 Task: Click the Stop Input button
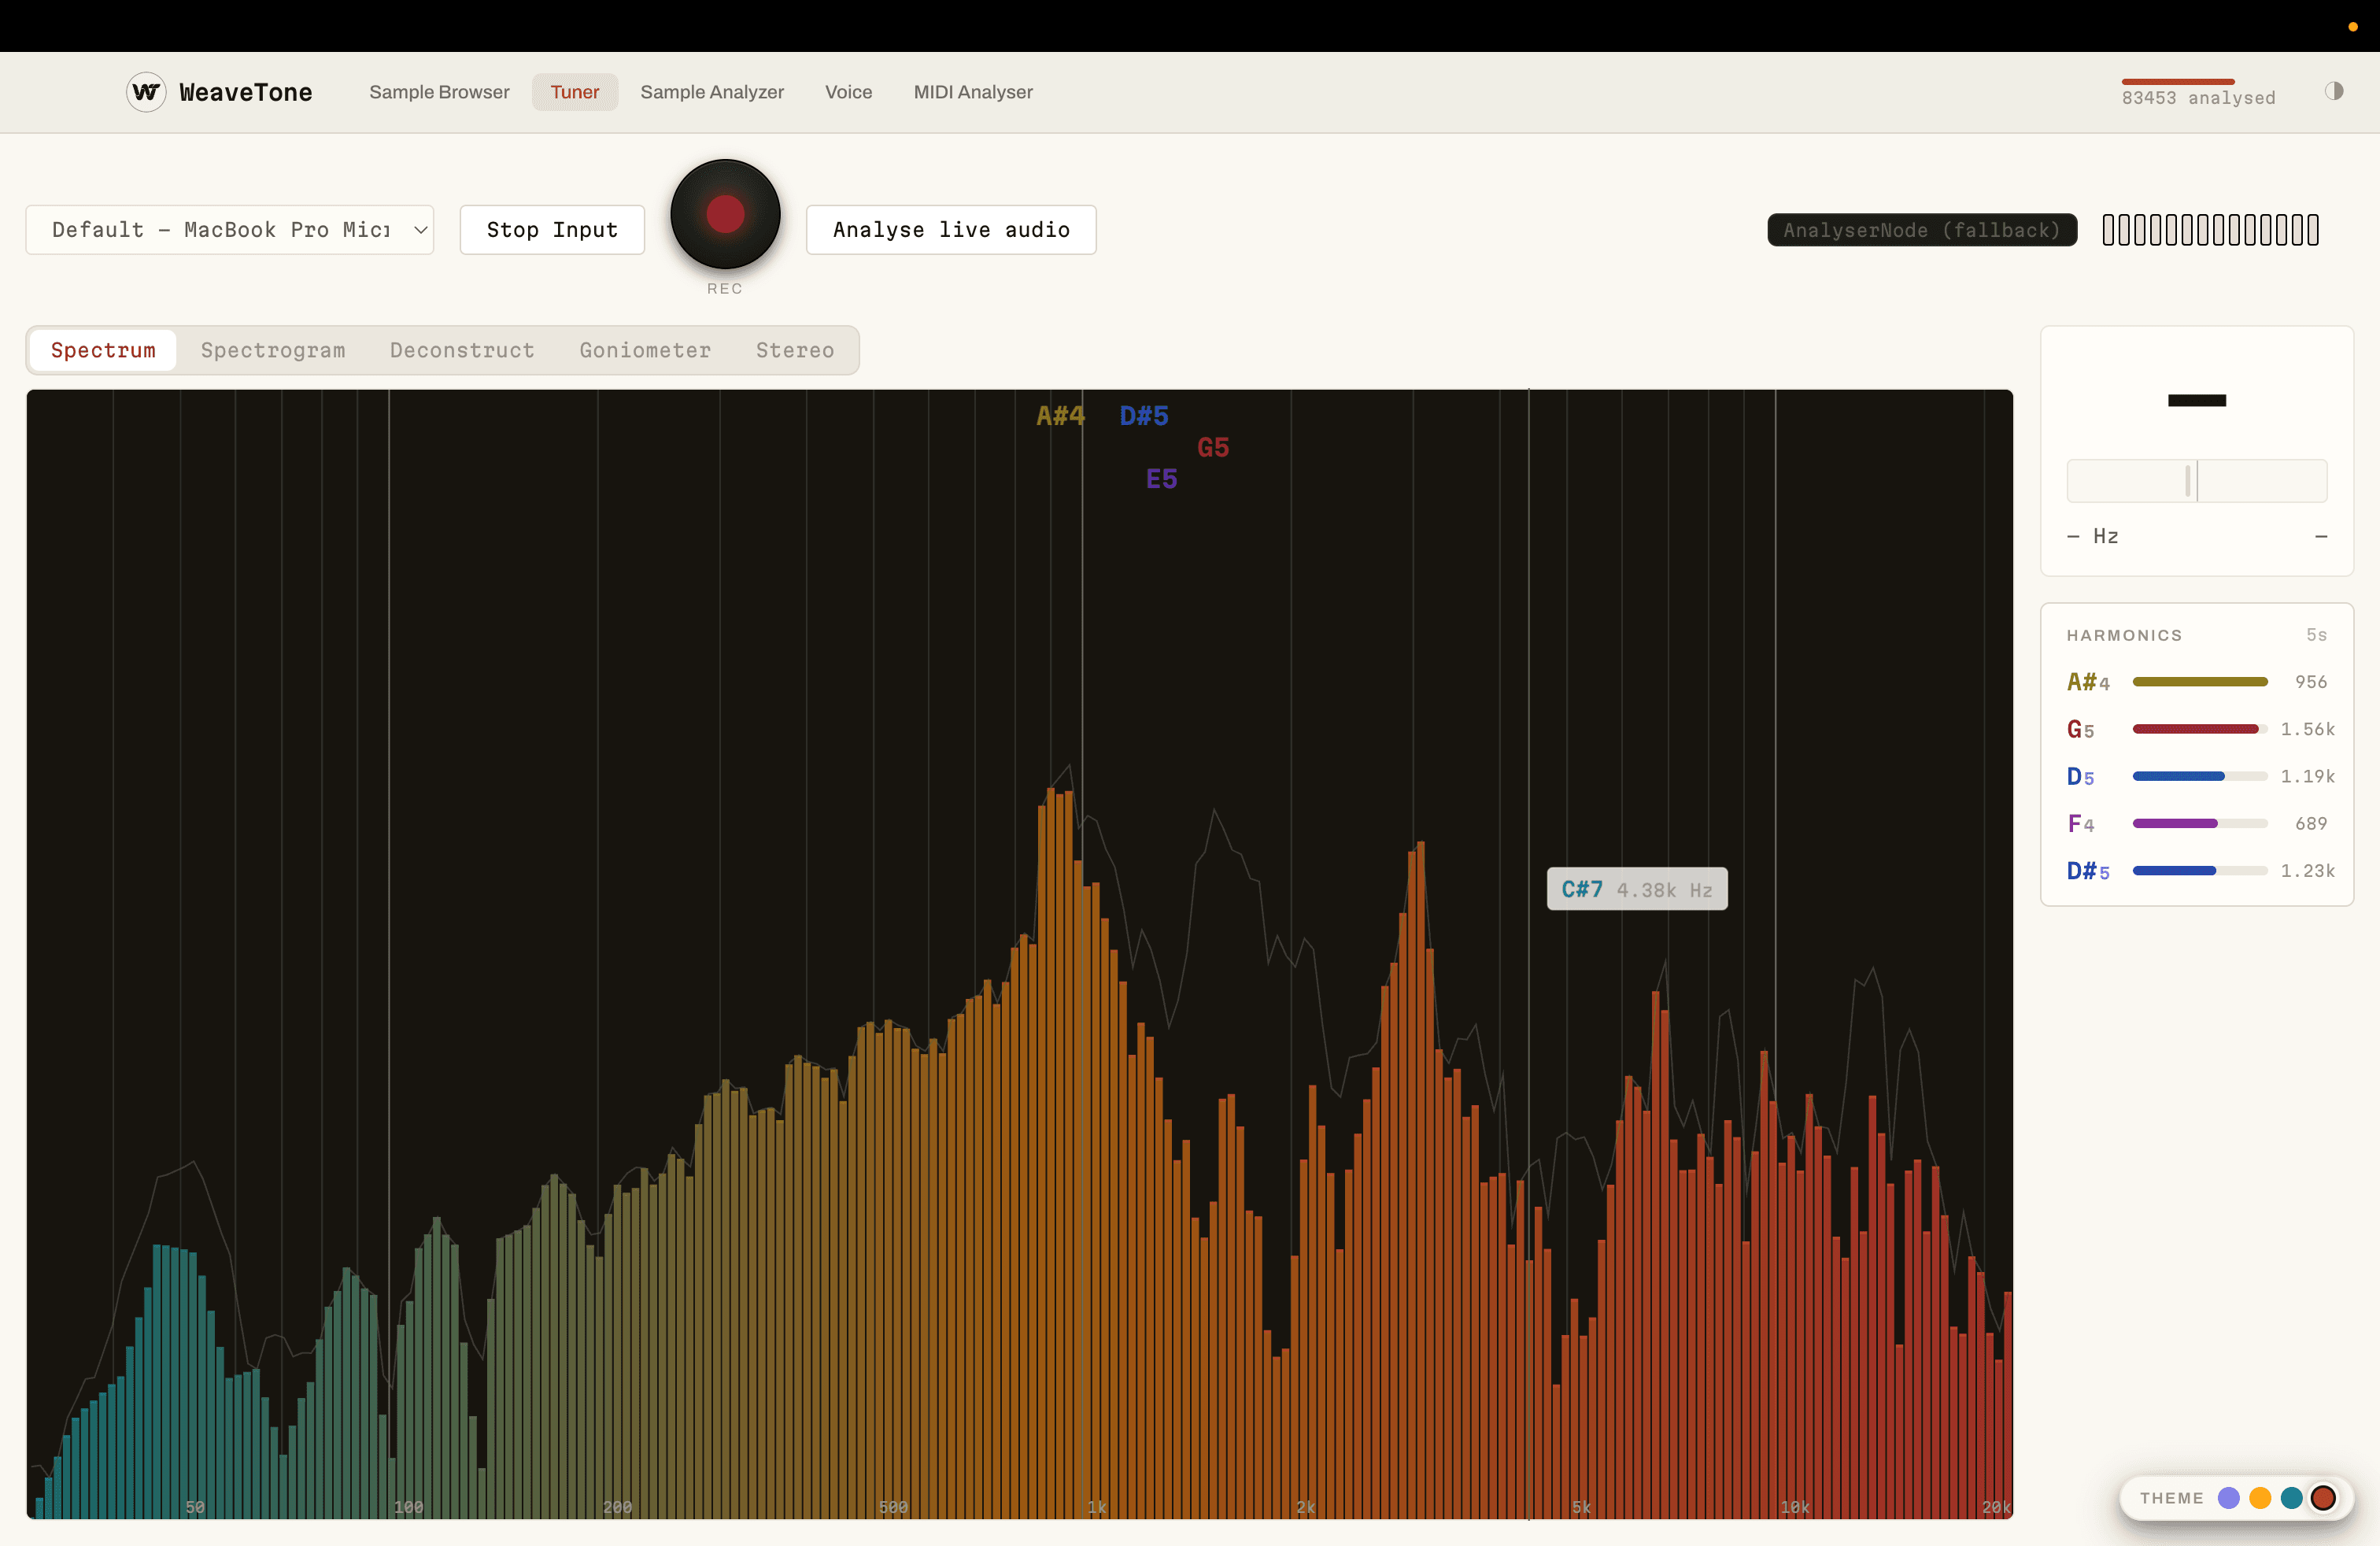(x=552, y=230)
